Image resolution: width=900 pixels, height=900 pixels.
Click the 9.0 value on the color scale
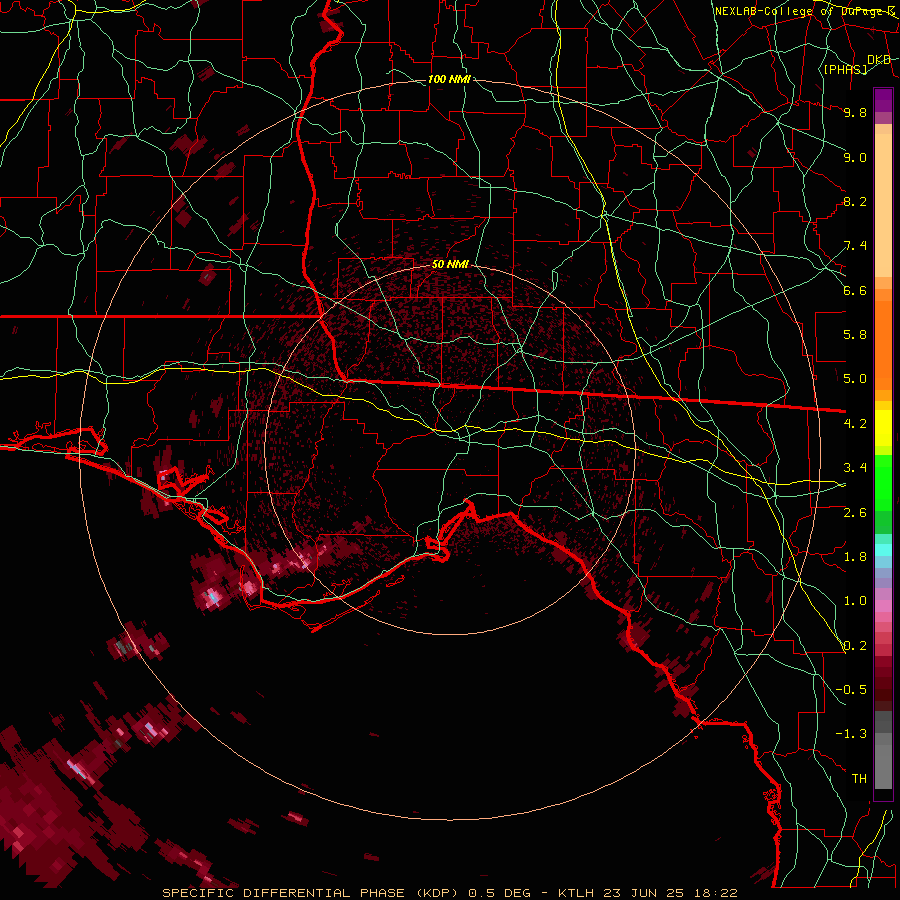[855, 157]
